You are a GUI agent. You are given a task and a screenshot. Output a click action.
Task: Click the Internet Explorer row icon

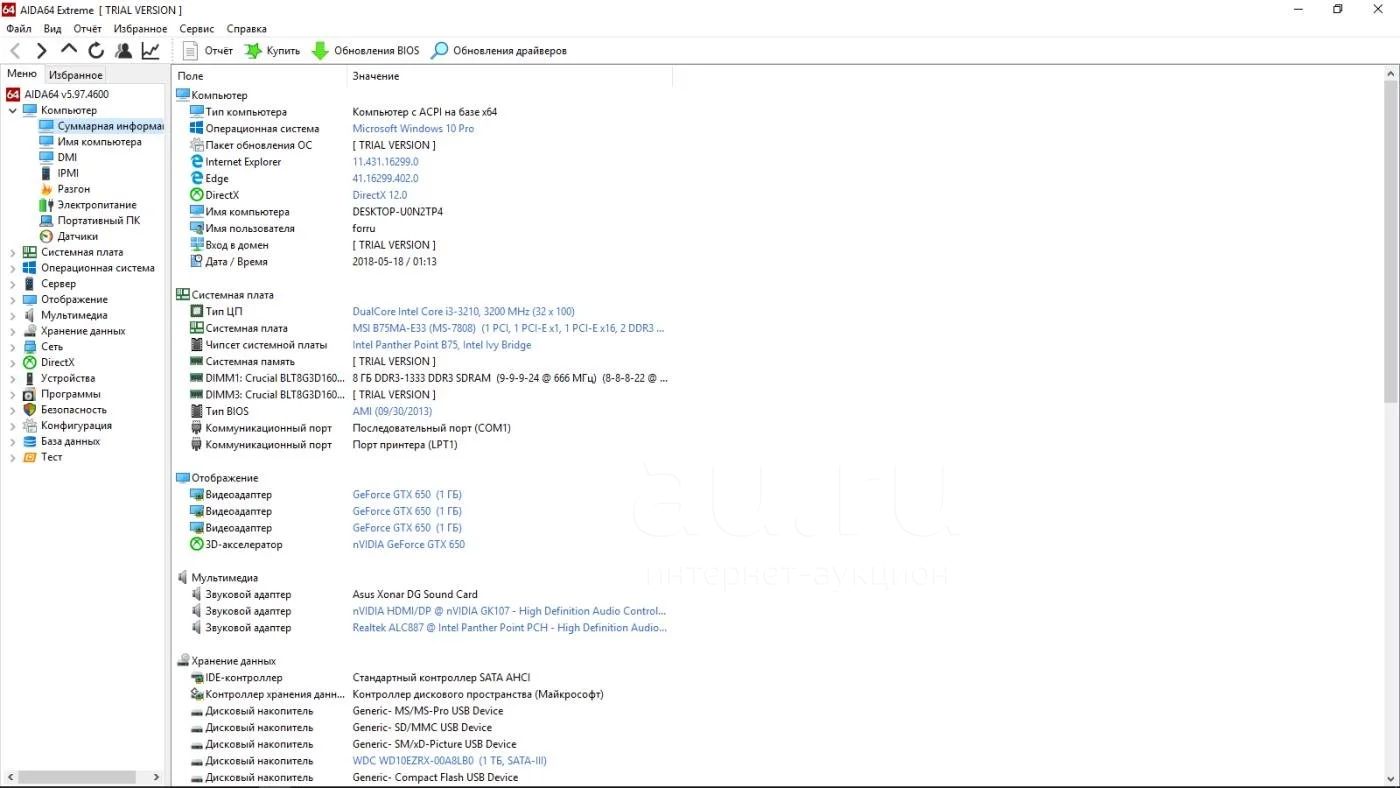197,161
